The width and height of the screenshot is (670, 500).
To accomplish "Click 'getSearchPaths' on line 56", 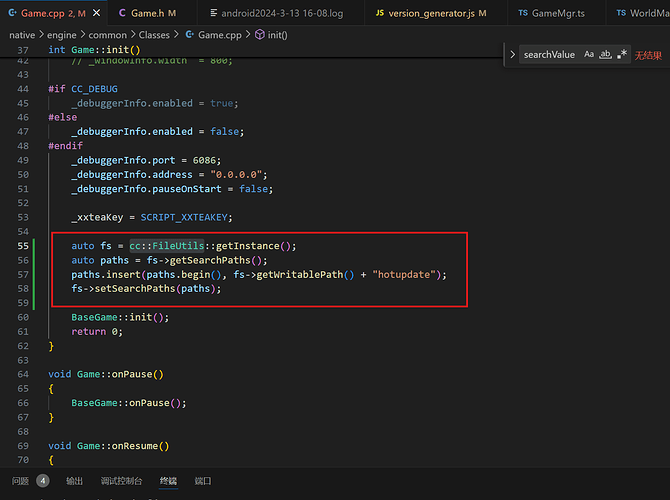I will (x=210, y=260).
